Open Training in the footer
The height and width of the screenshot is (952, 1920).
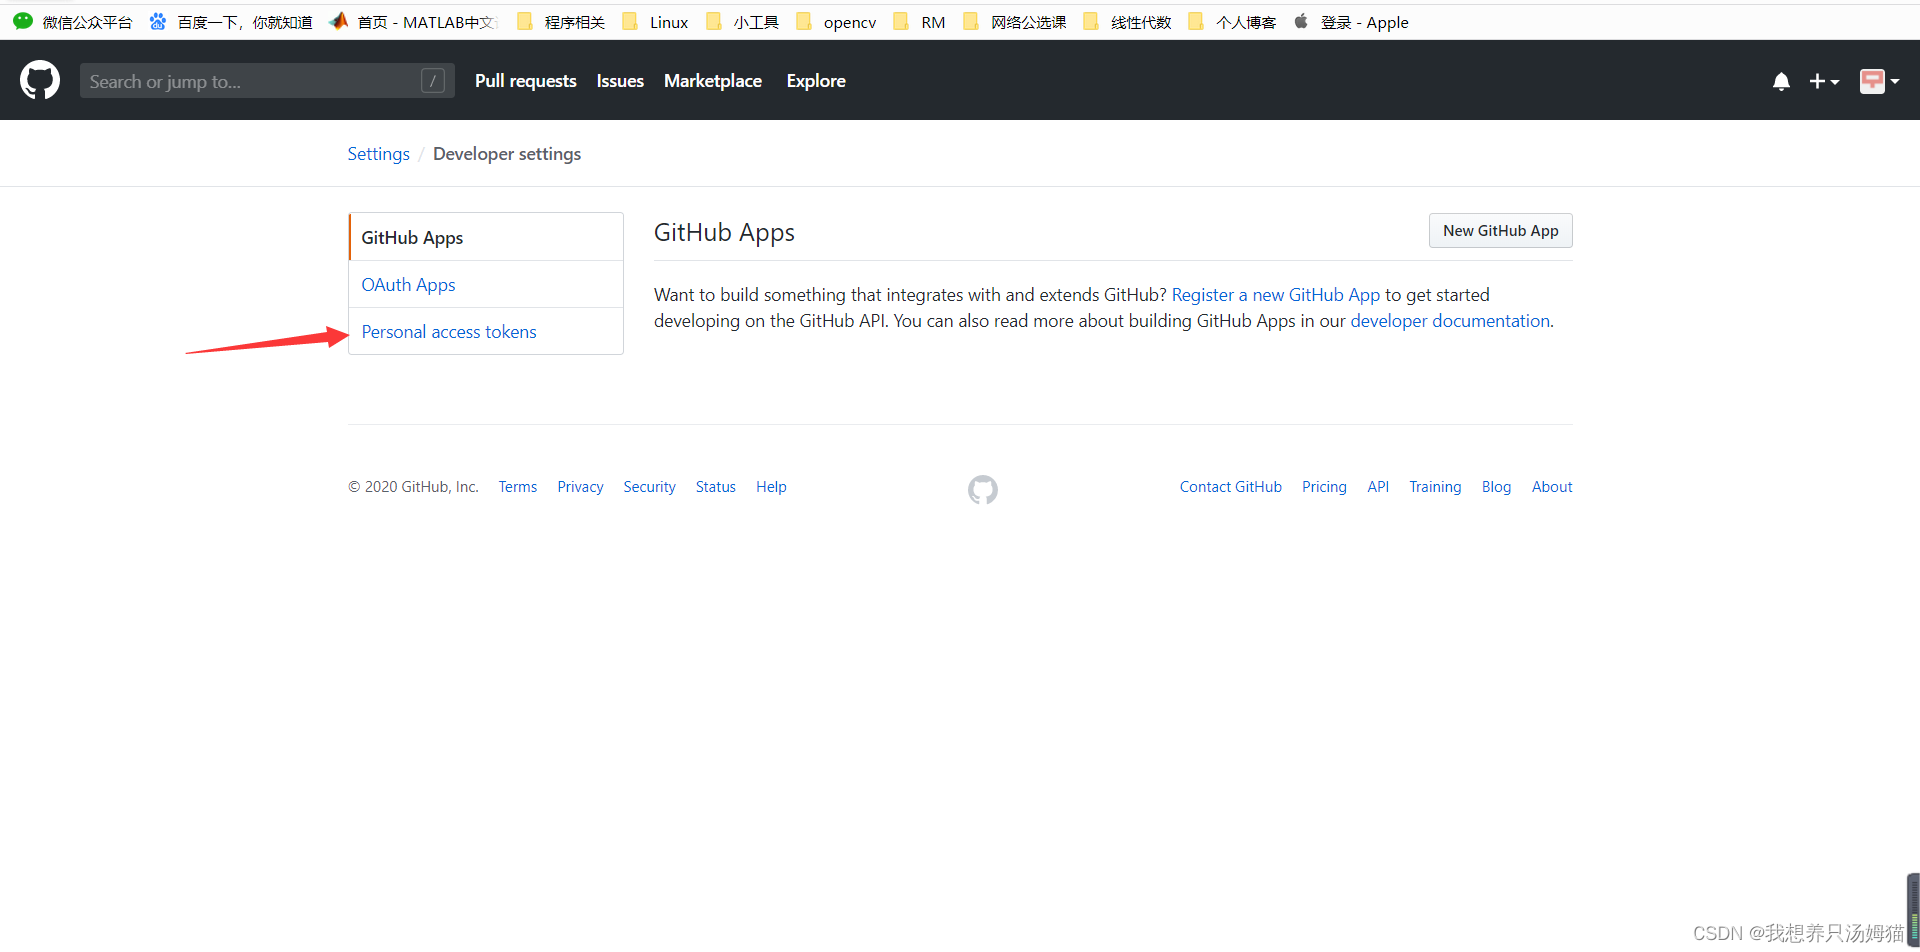pyautogui.click(x=1435, y=487)
